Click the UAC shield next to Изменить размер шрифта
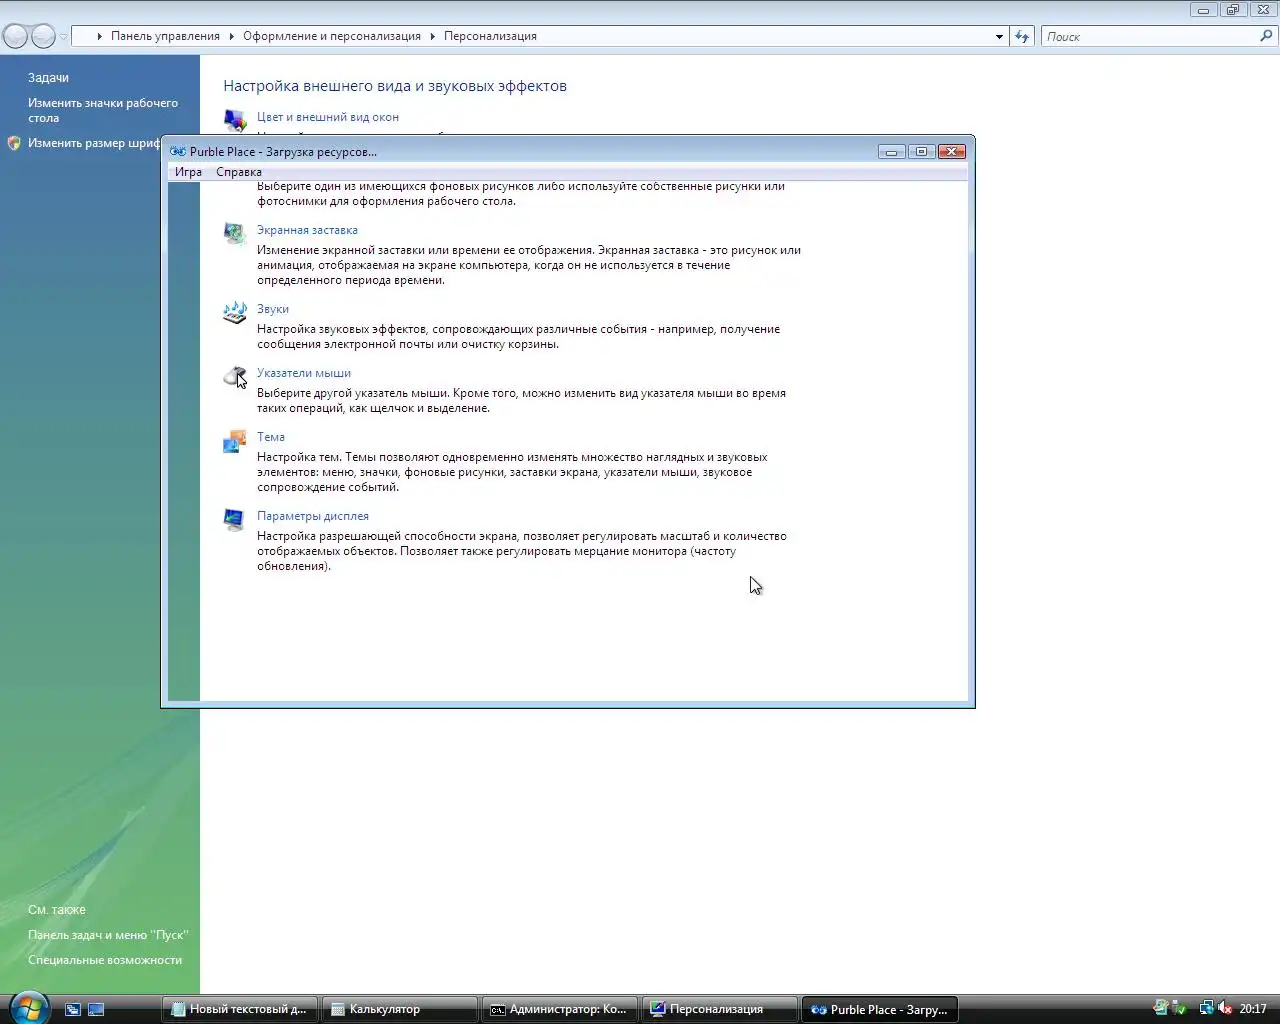 click(x=14, y=143)
